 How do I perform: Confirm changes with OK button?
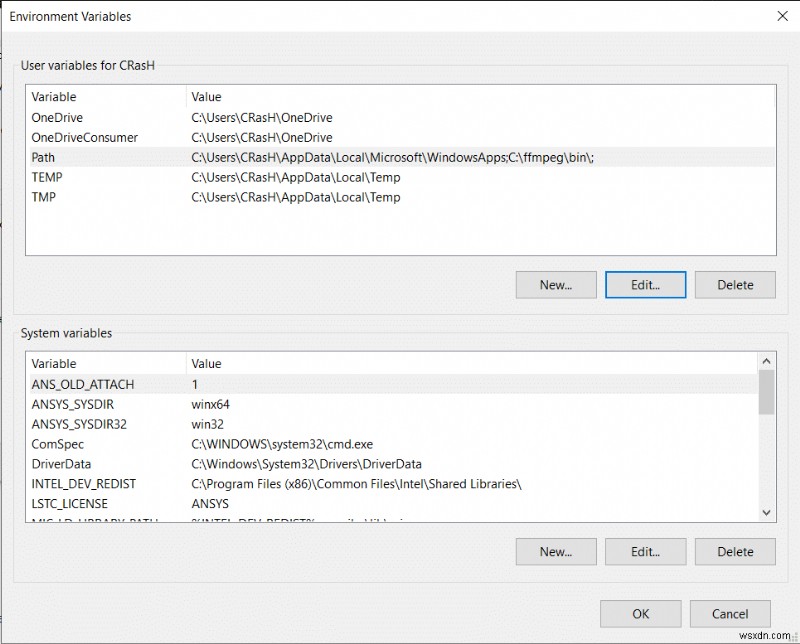(x=640, y=613)
